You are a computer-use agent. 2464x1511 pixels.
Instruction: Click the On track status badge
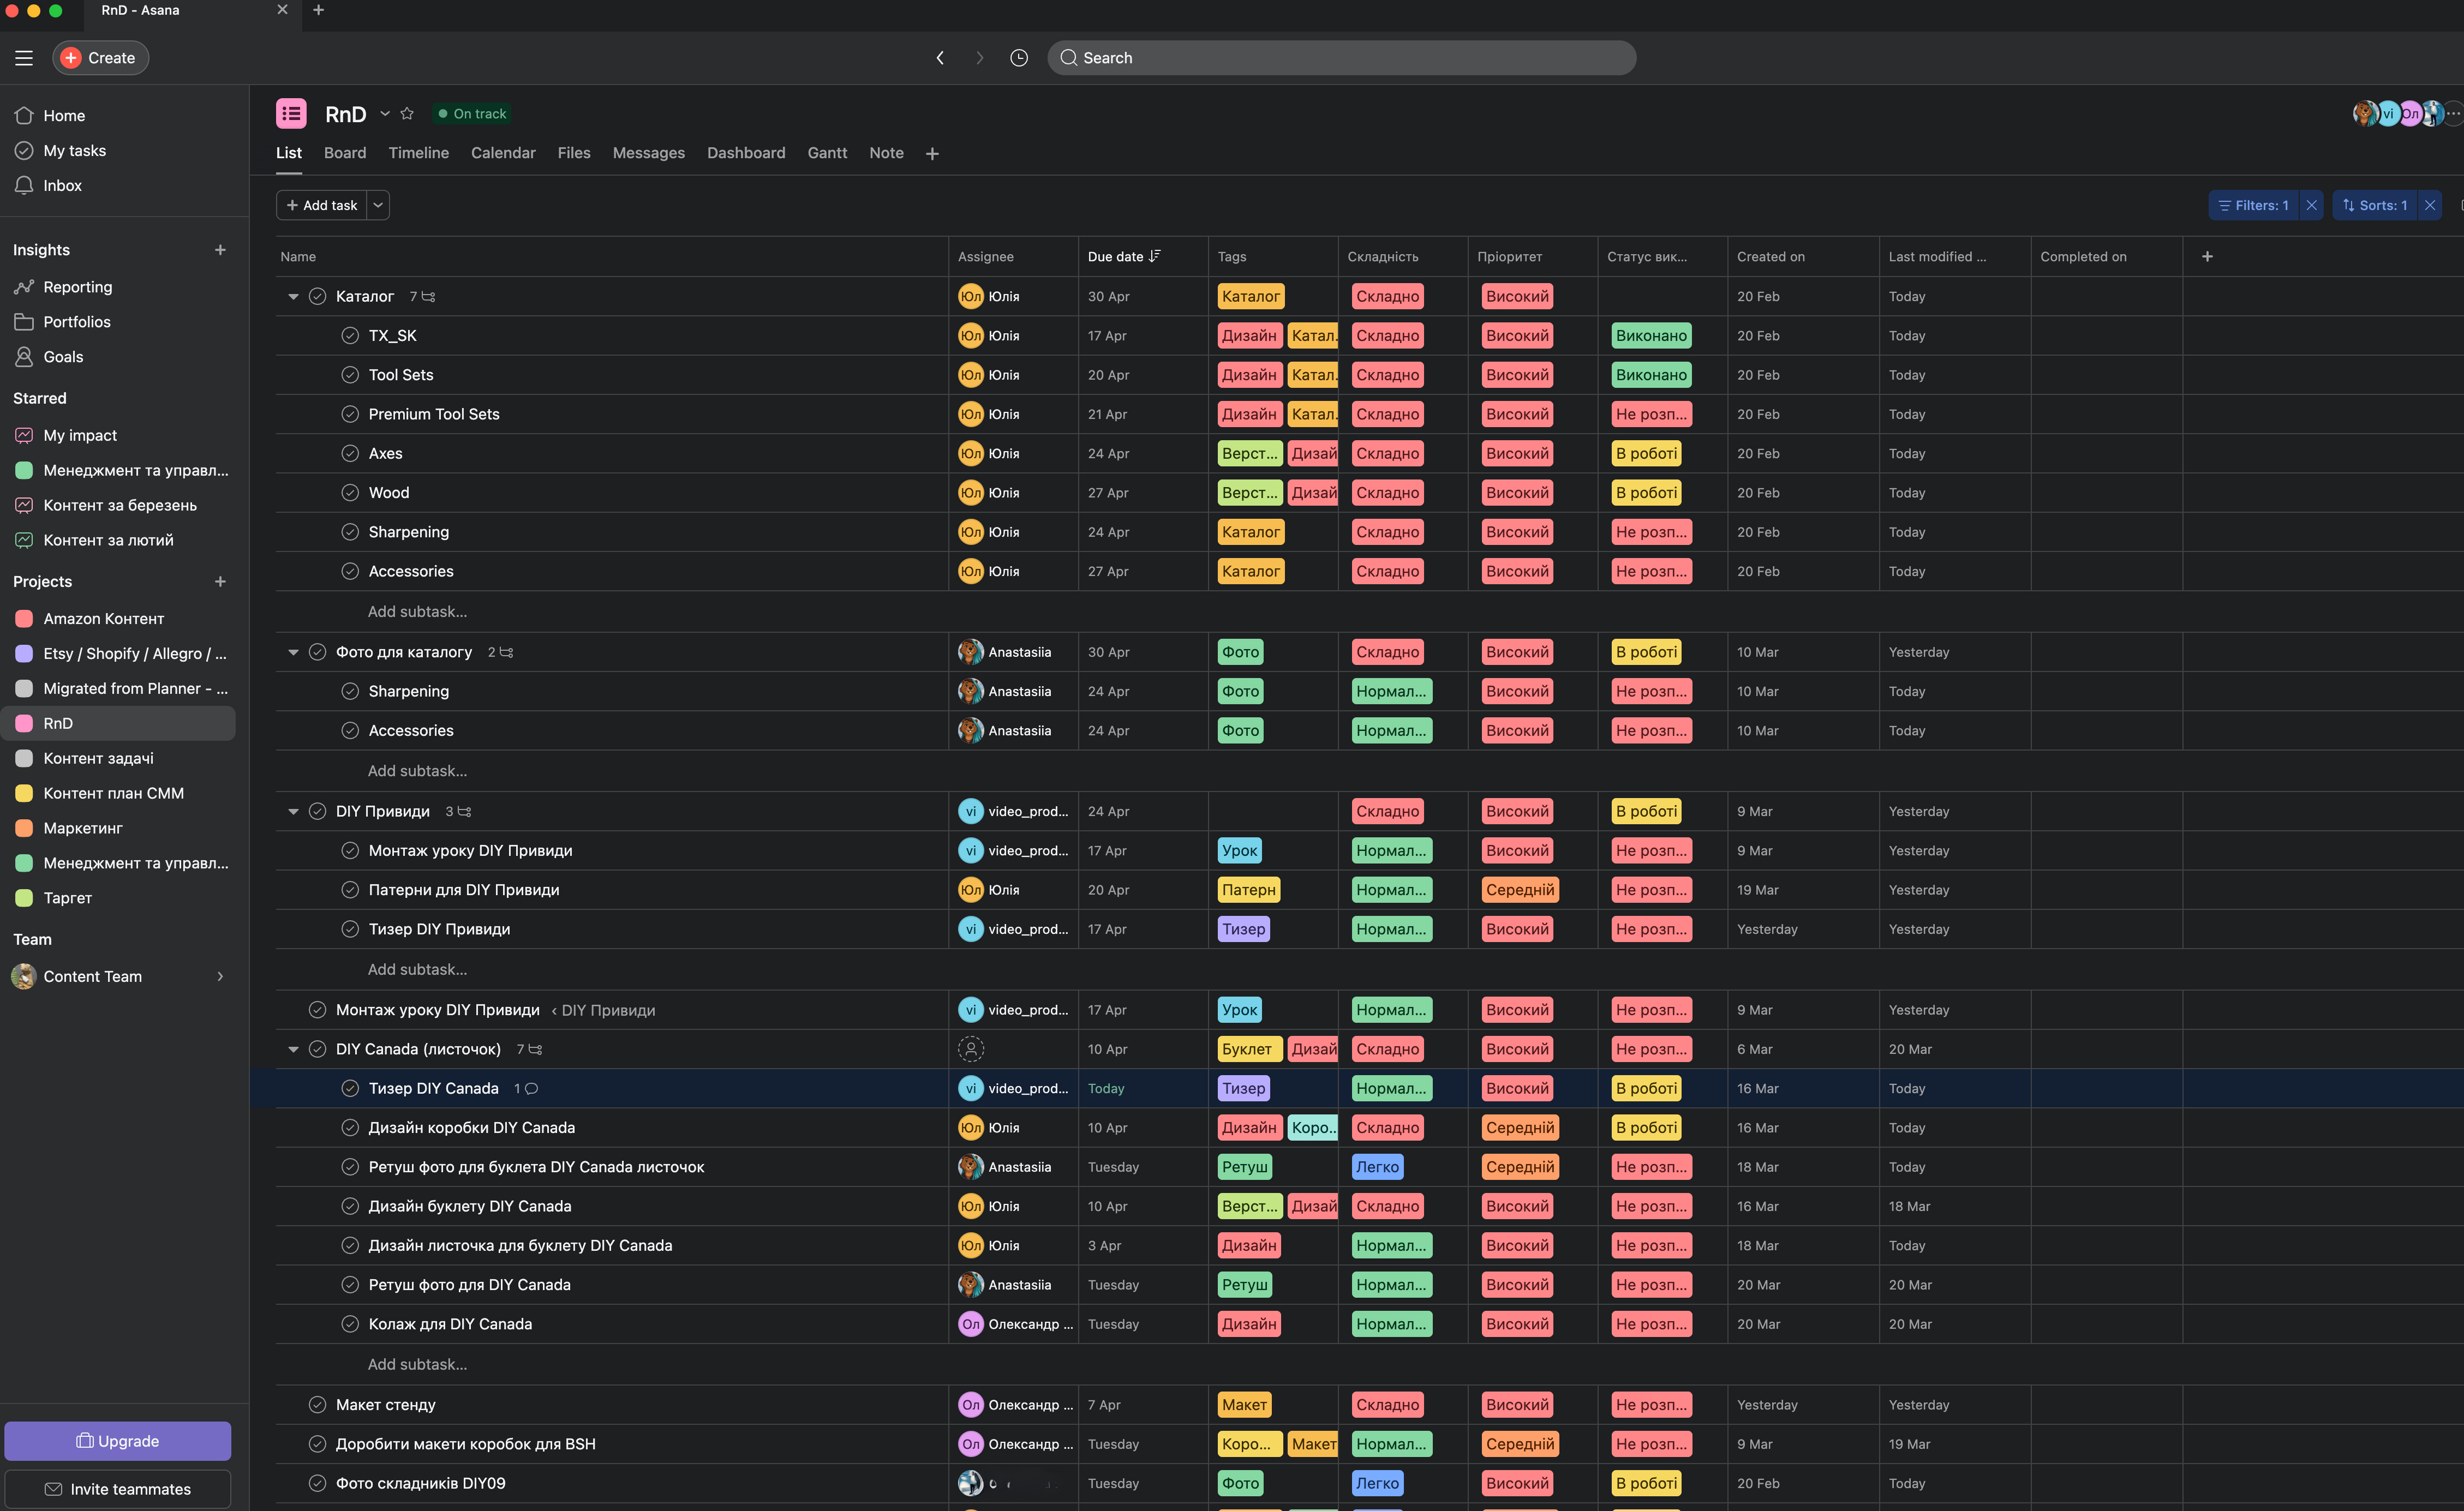(472, 114)
